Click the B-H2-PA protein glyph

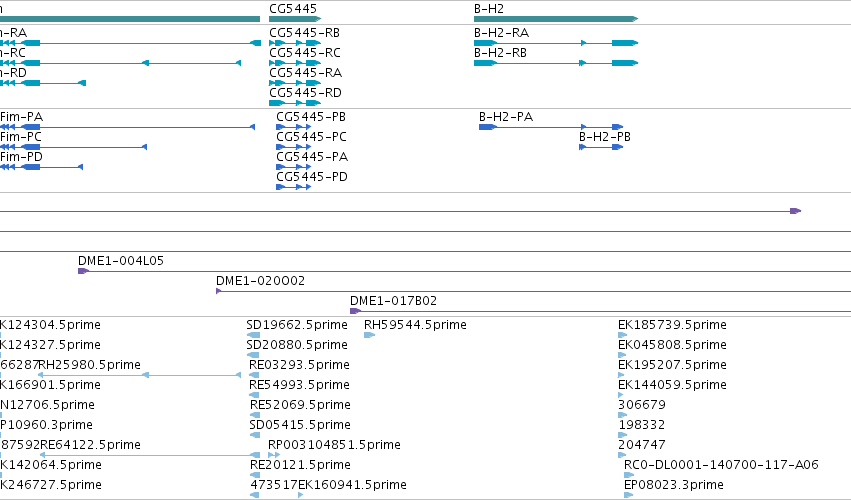coord(551,127)
